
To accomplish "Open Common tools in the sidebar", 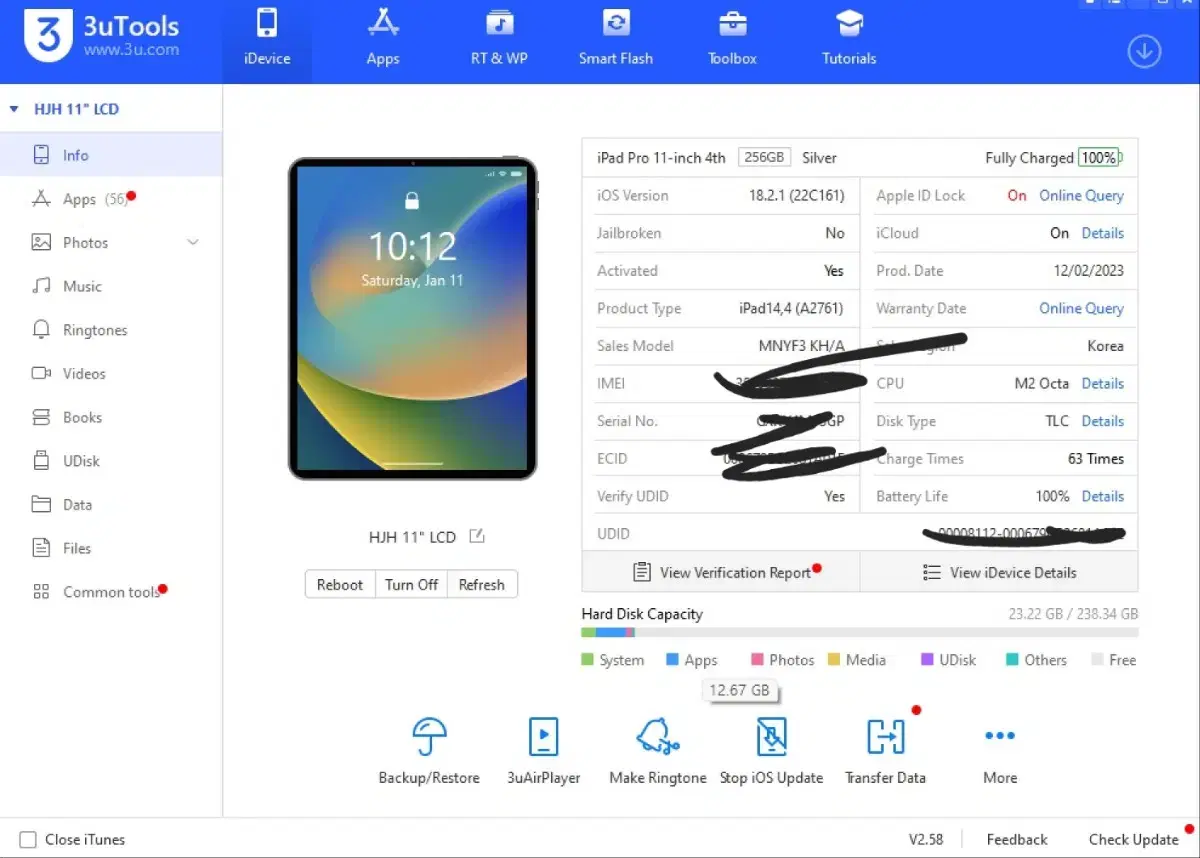I will 111,592.
